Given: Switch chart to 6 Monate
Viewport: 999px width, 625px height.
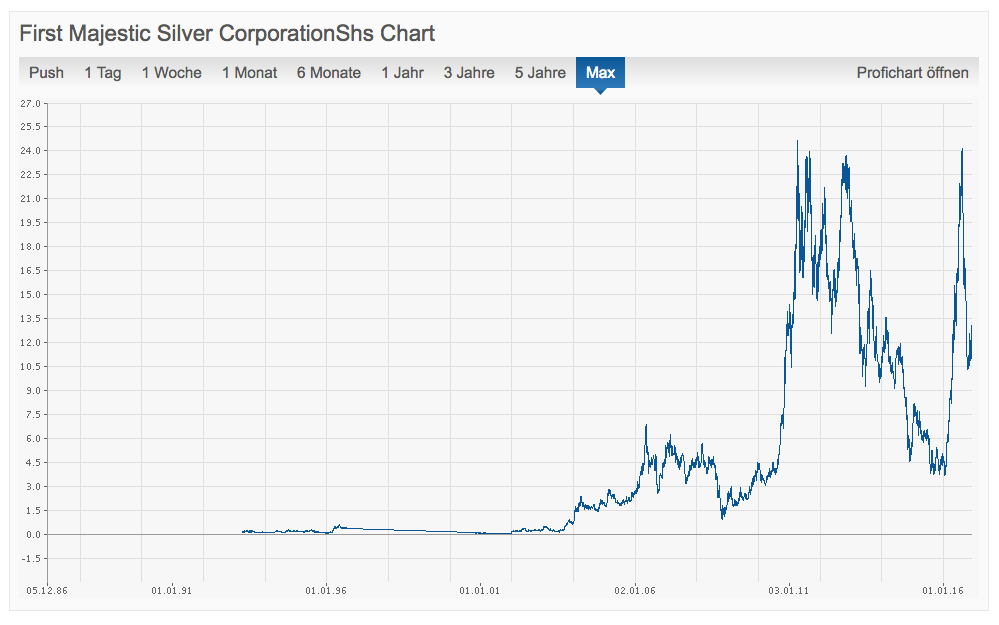Looking at the screenshot, I should (328, 73).
